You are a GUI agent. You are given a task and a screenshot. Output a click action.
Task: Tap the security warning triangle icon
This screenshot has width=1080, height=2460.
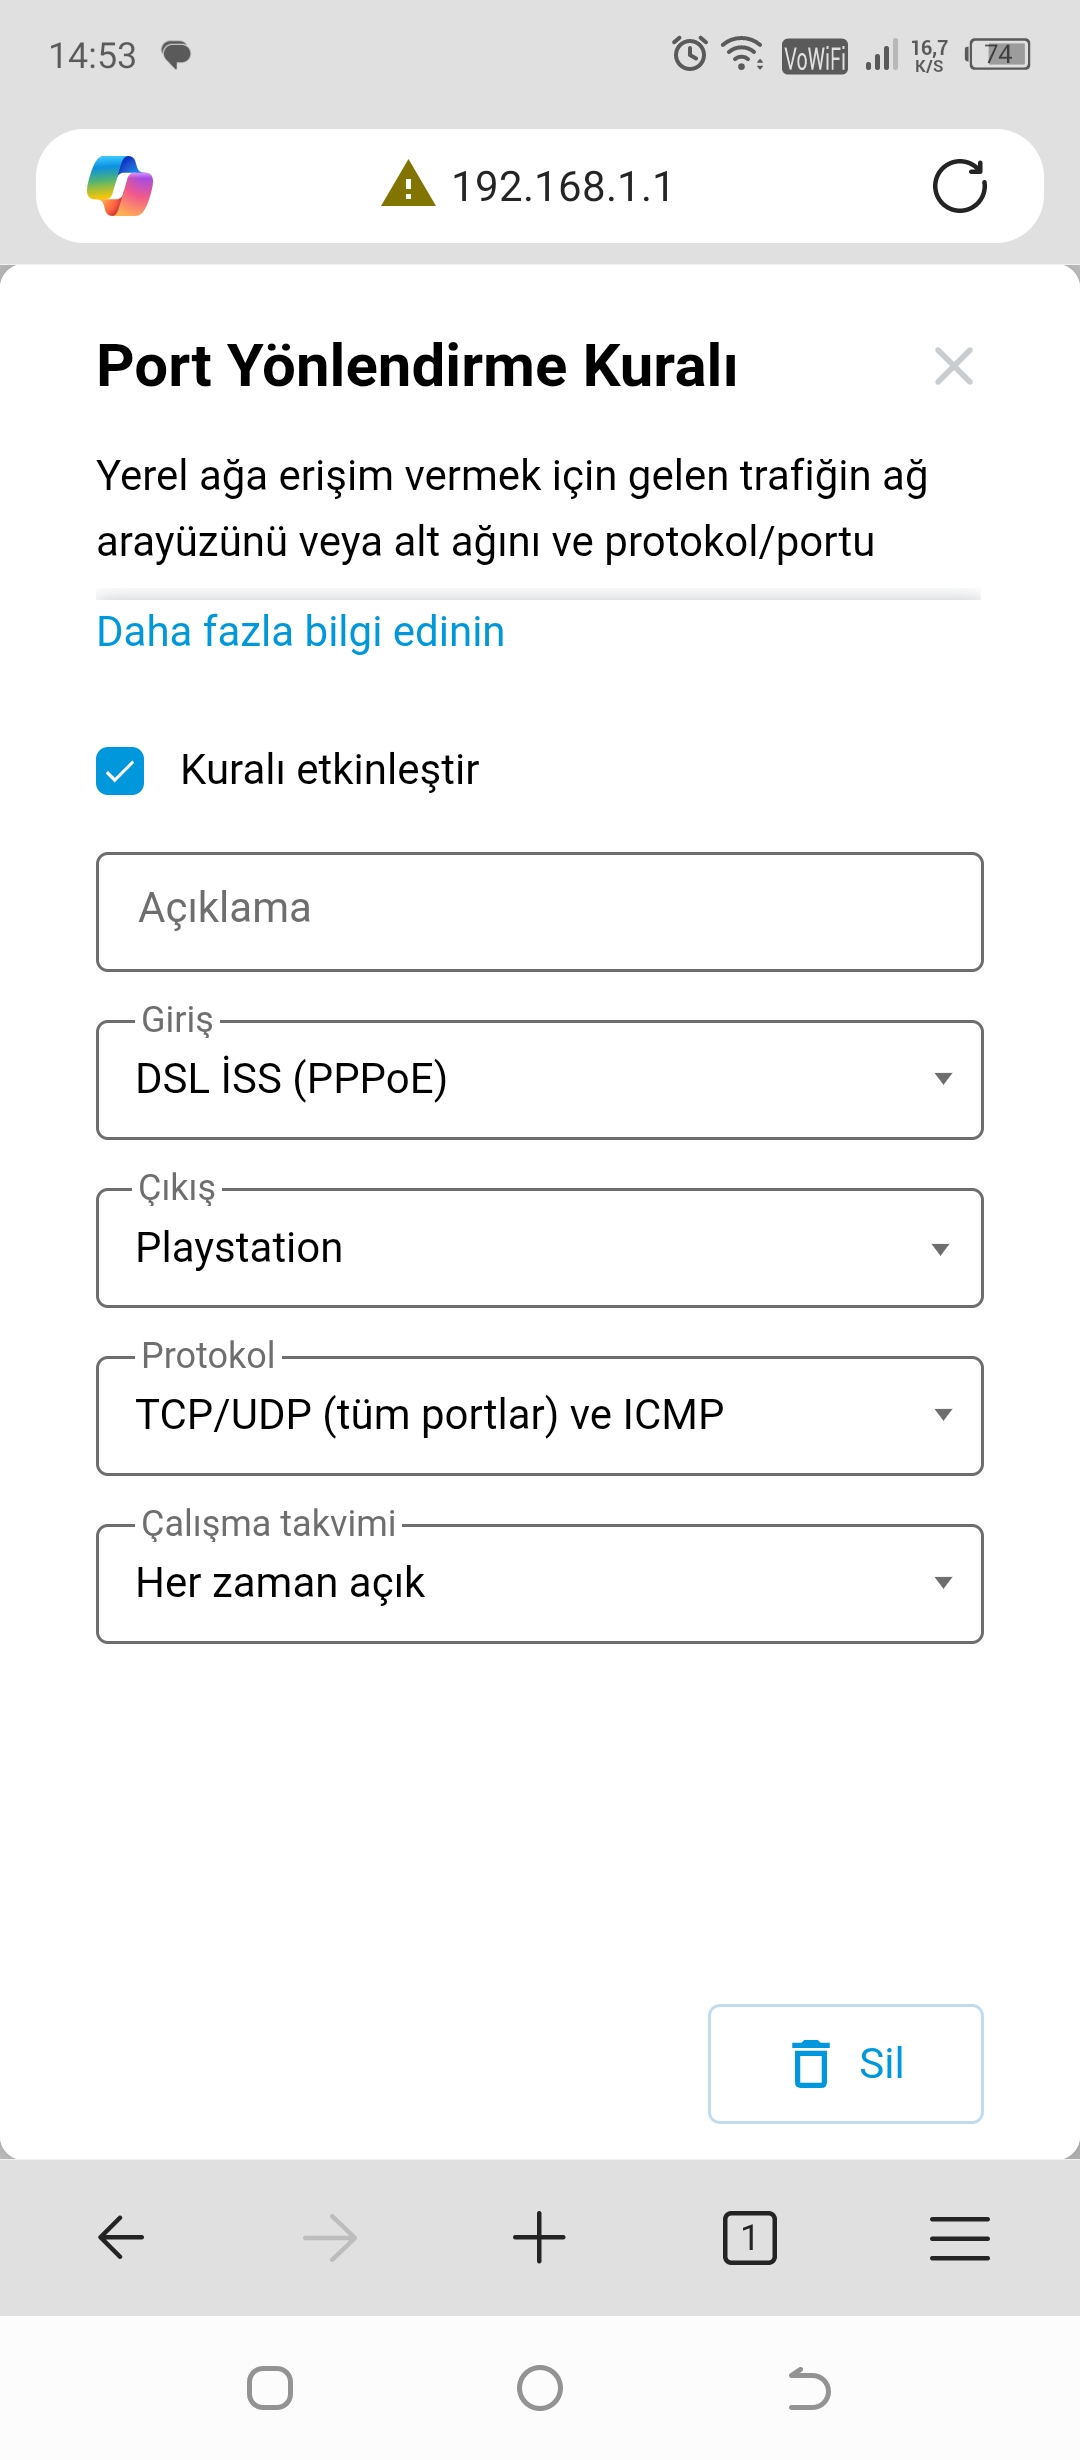408,184
